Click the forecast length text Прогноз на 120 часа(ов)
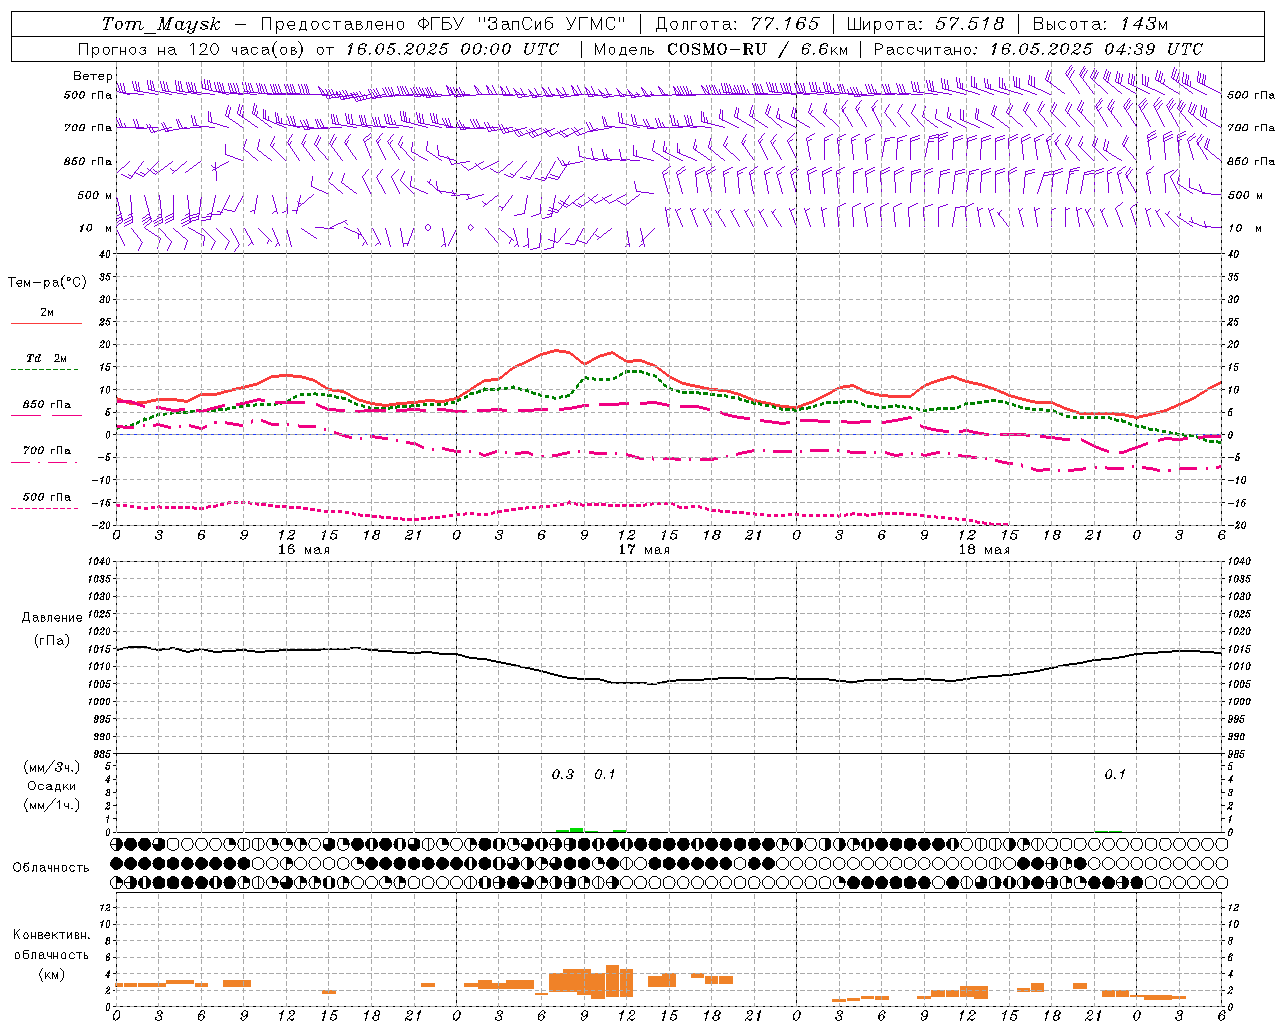Image resolution: width=1280 pixels, height=1024 pixels. click(x=192, y=49)
